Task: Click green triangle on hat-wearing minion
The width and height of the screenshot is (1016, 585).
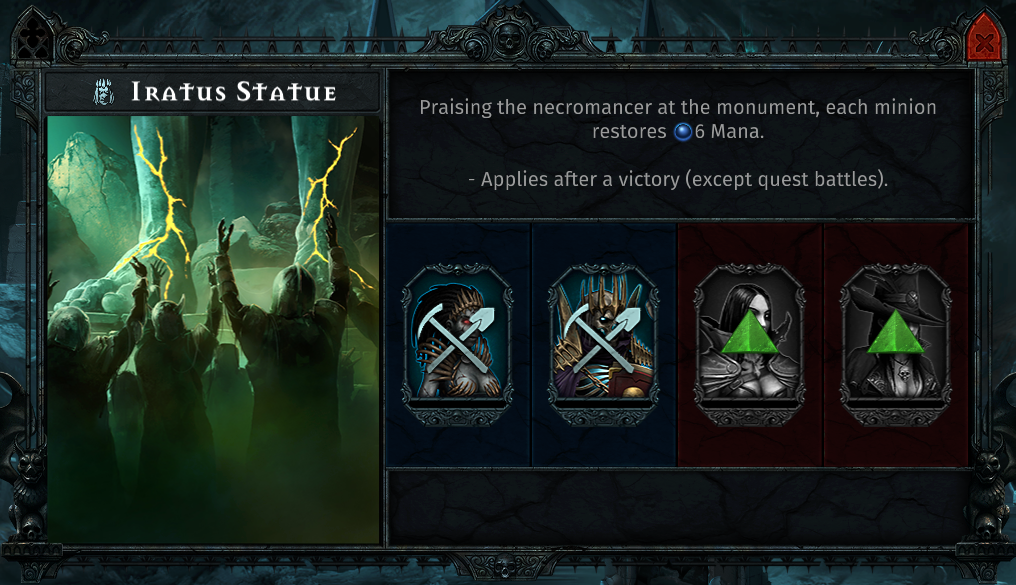Action: (895, 332)
